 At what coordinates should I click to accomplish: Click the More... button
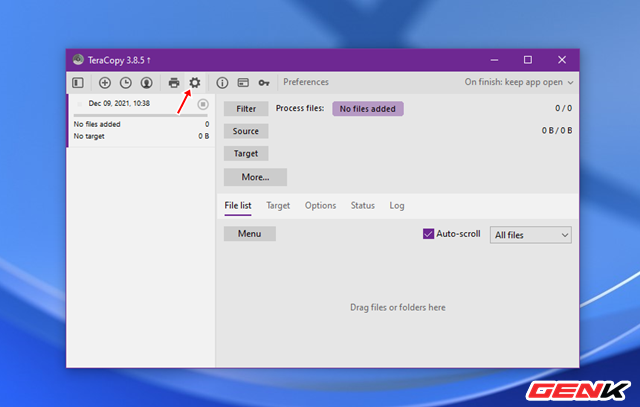(256, 177)
